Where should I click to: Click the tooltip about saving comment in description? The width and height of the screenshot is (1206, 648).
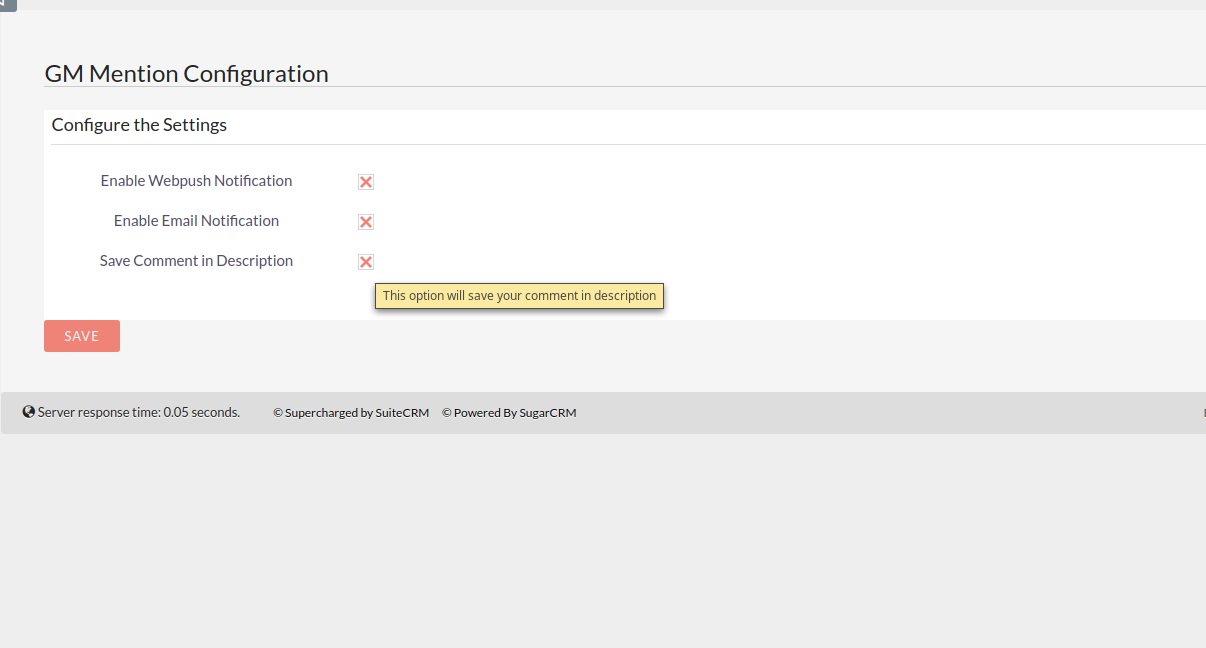pos(520,296)
